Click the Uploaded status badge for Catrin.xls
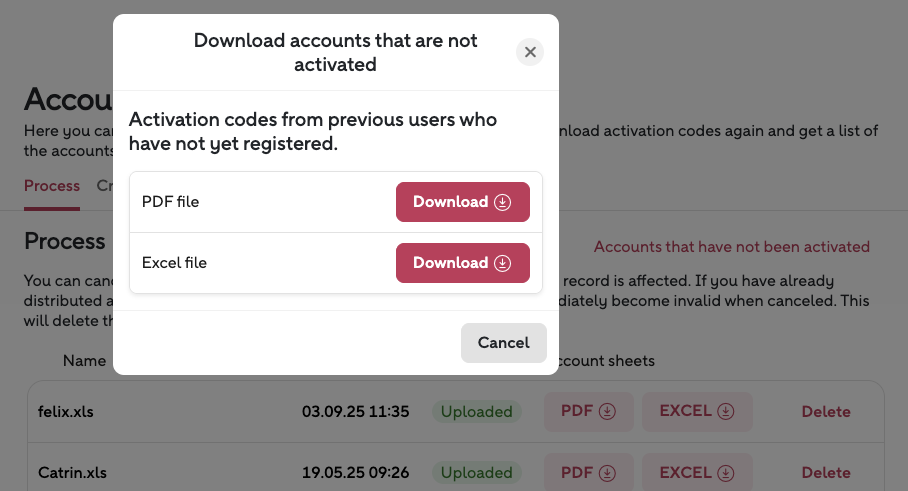 (x=476, y=472)
